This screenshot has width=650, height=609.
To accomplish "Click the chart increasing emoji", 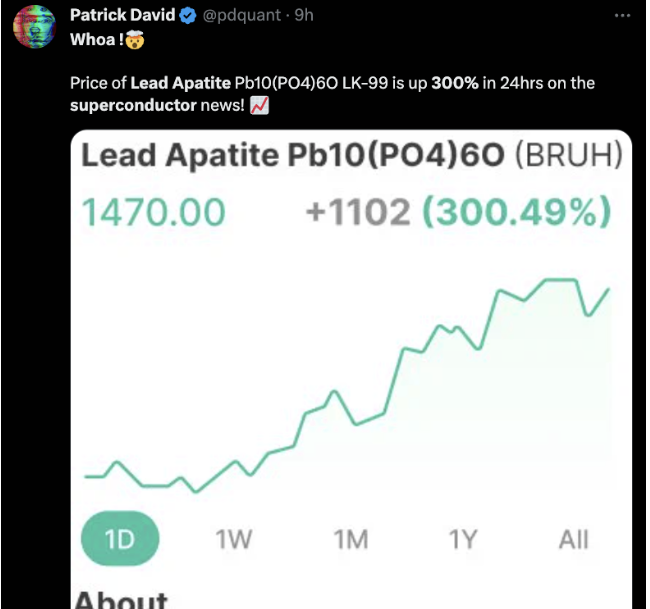I will pyautogui.click(x=260, y=105).
